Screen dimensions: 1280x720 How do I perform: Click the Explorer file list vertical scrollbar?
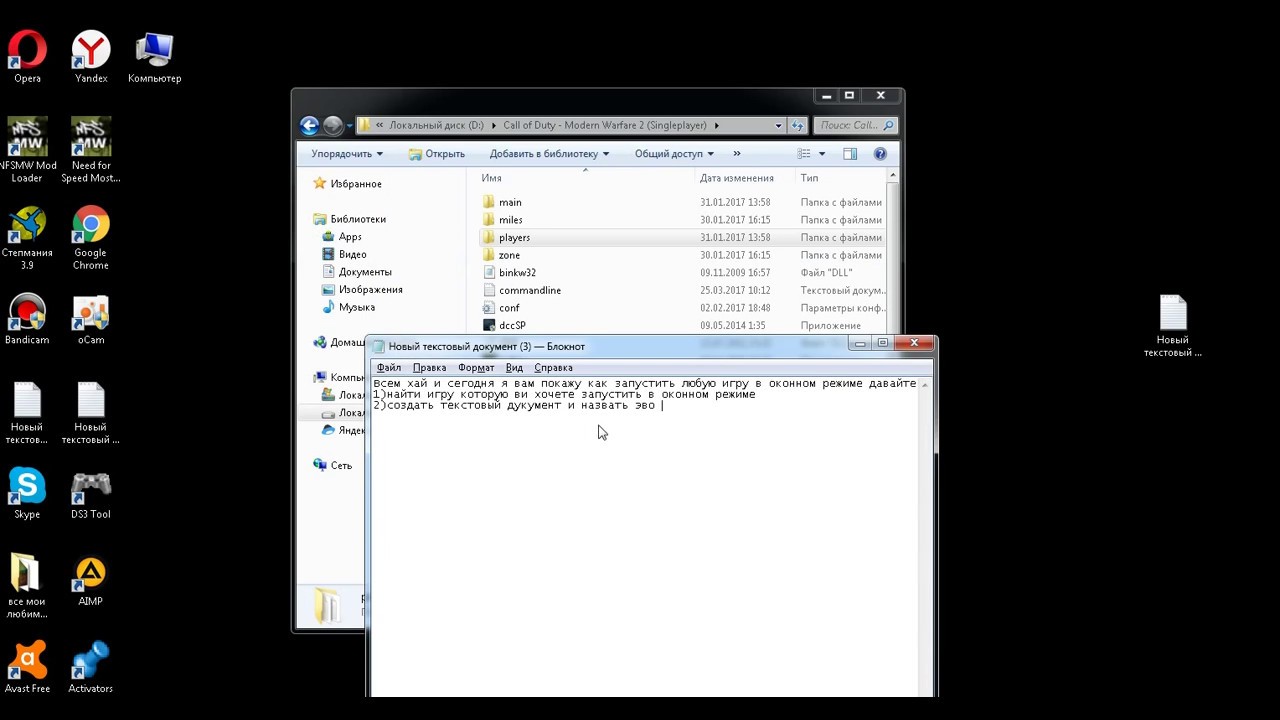pyautogui.click(x=892, y=250)
